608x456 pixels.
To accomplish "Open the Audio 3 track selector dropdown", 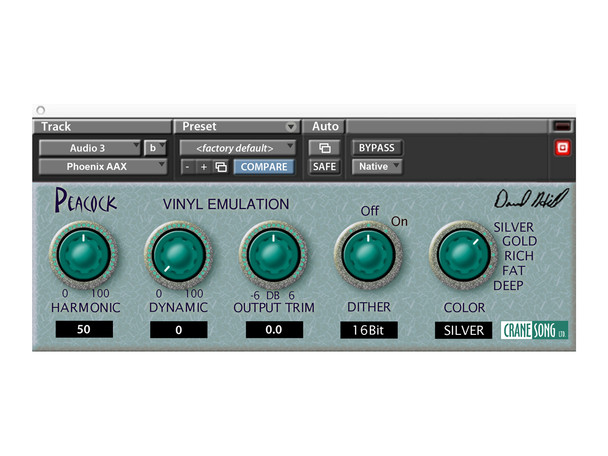I will [89, 148].
